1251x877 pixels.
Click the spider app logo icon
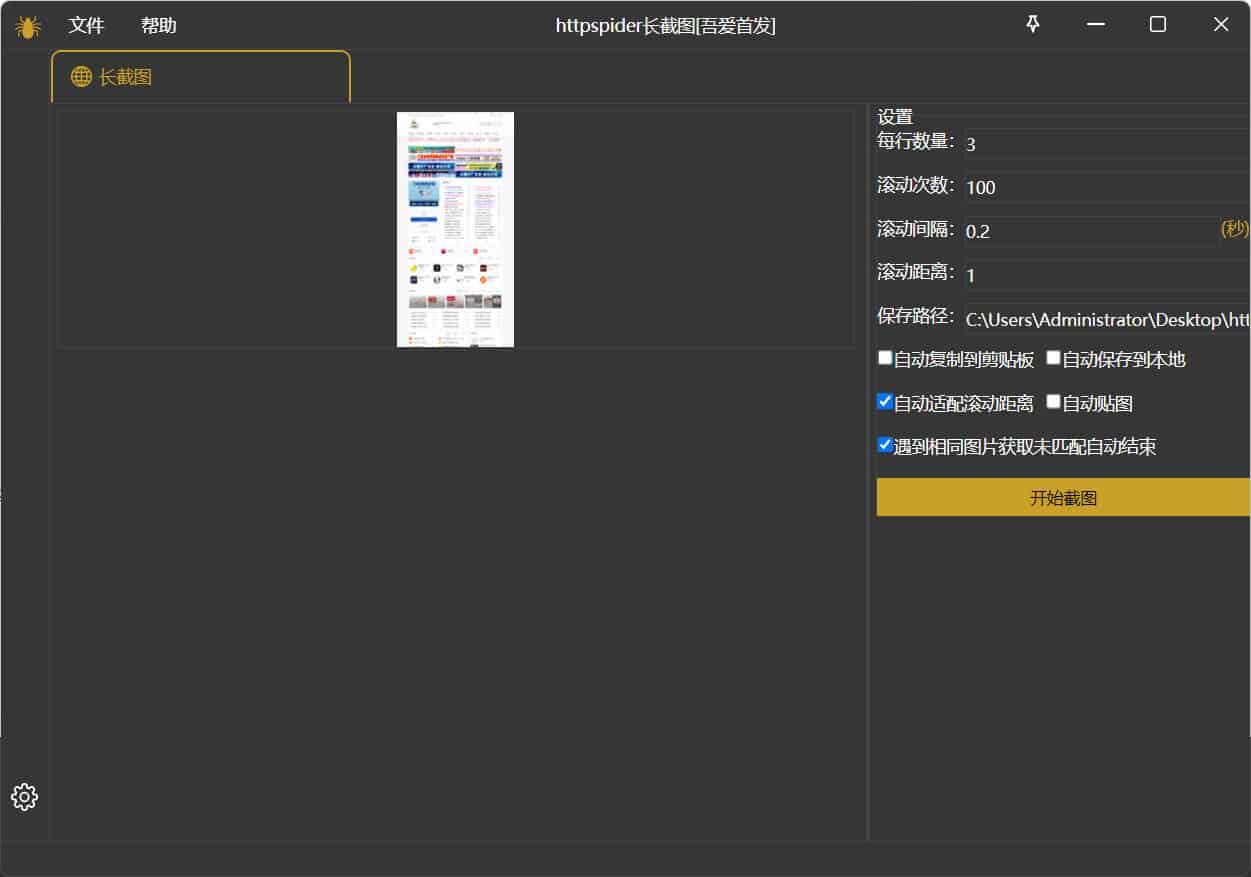(27, 24)
